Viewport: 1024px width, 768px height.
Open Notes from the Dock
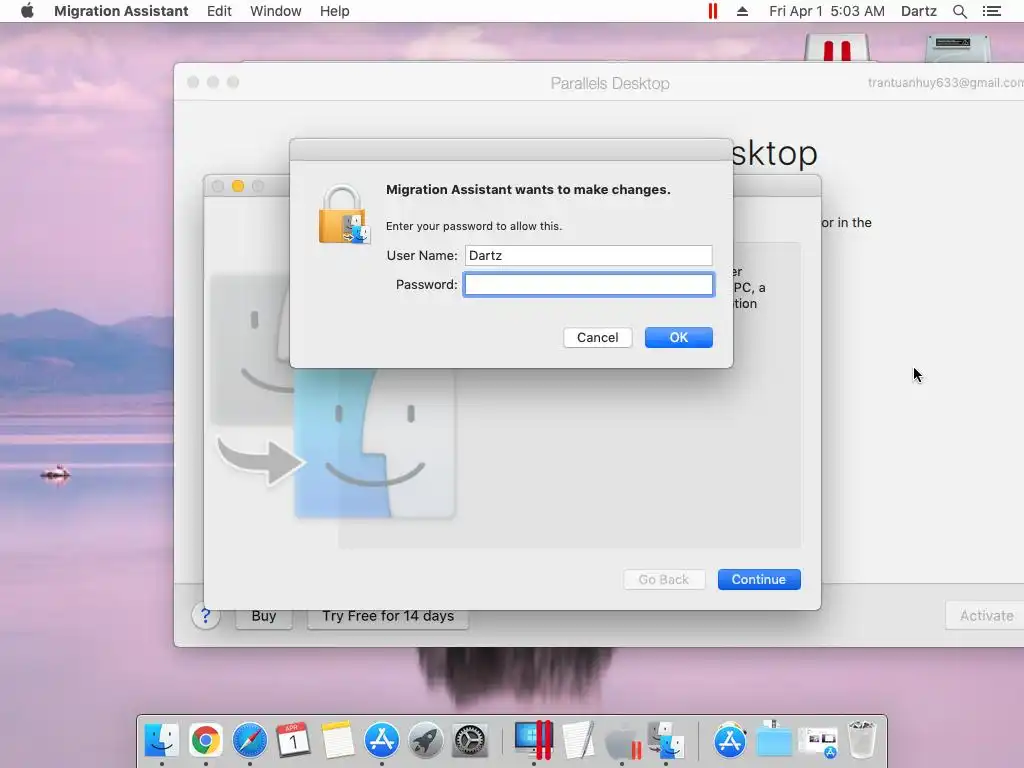click(338, 741)
